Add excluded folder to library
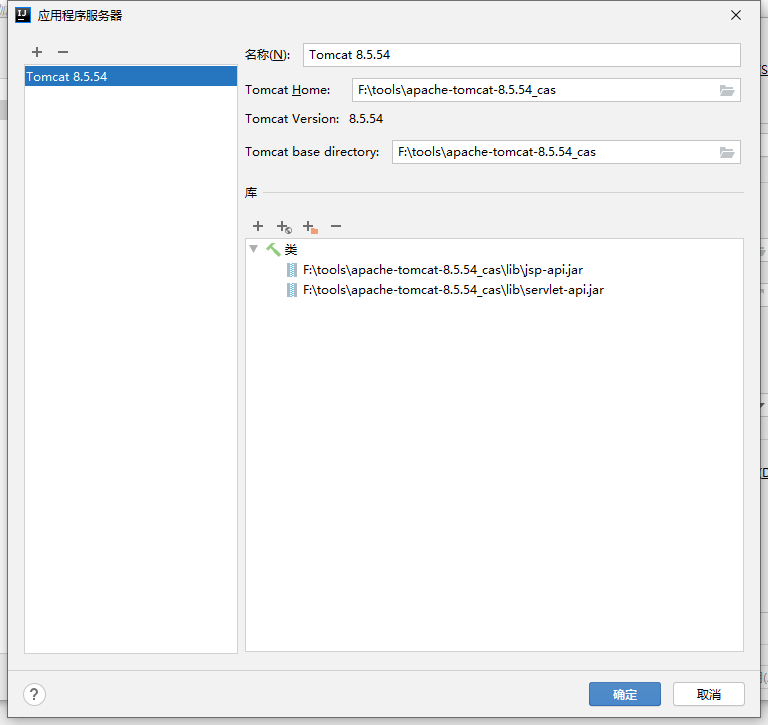The image size is (768, 725). 311,226
